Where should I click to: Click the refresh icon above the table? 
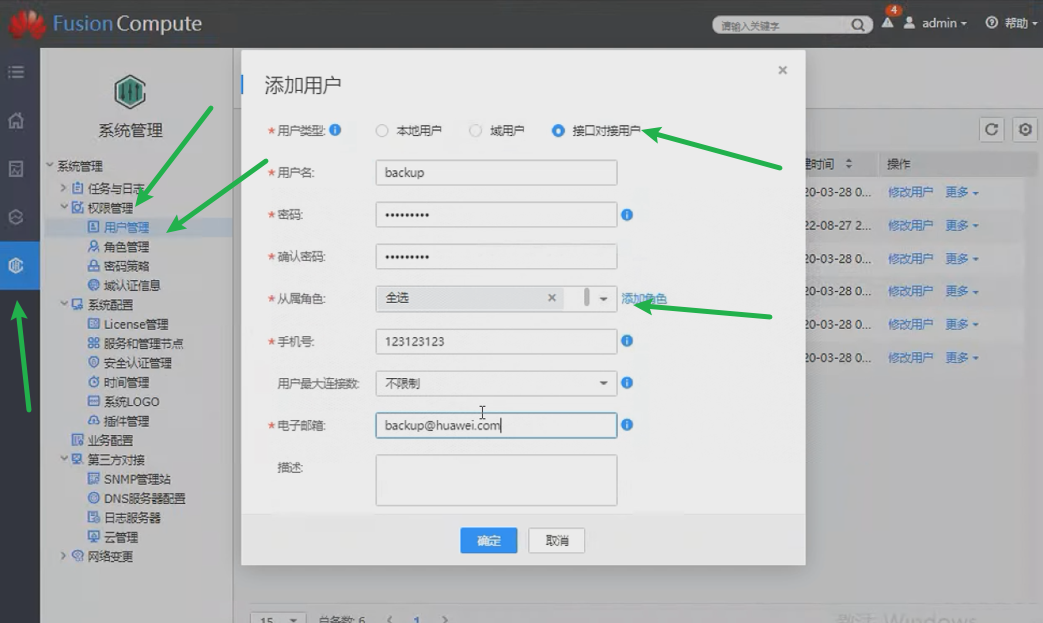tap(991, 129)
